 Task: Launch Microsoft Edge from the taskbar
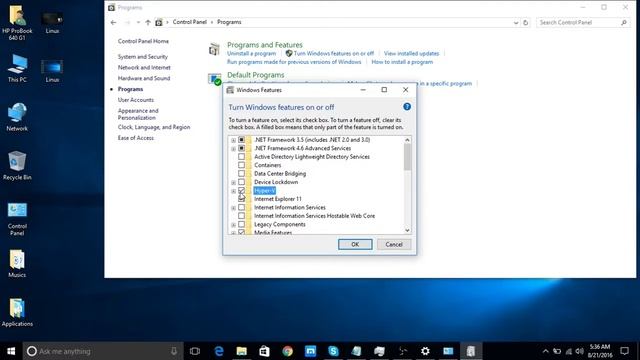click(x=219, y=351)
